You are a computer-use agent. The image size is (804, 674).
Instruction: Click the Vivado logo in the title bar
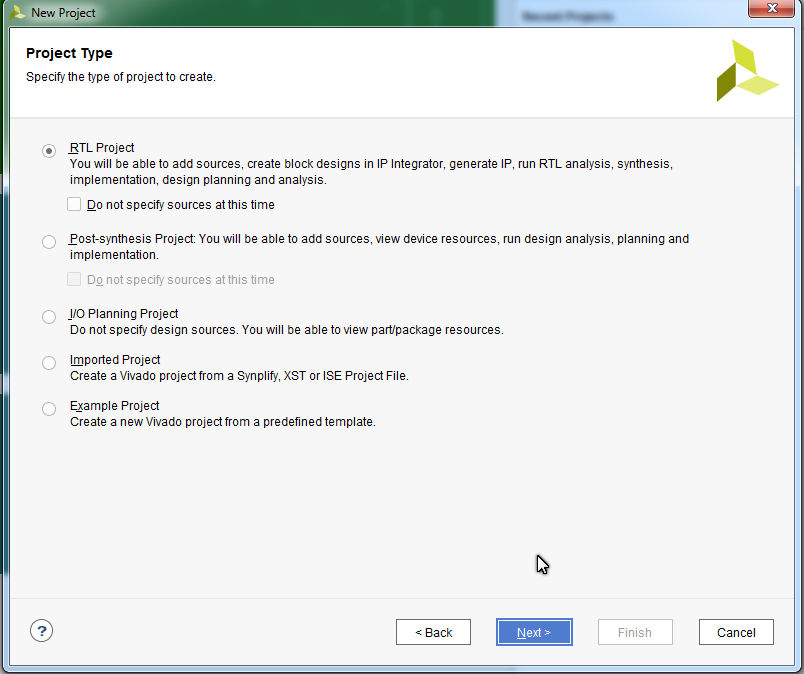click(17, 12)
